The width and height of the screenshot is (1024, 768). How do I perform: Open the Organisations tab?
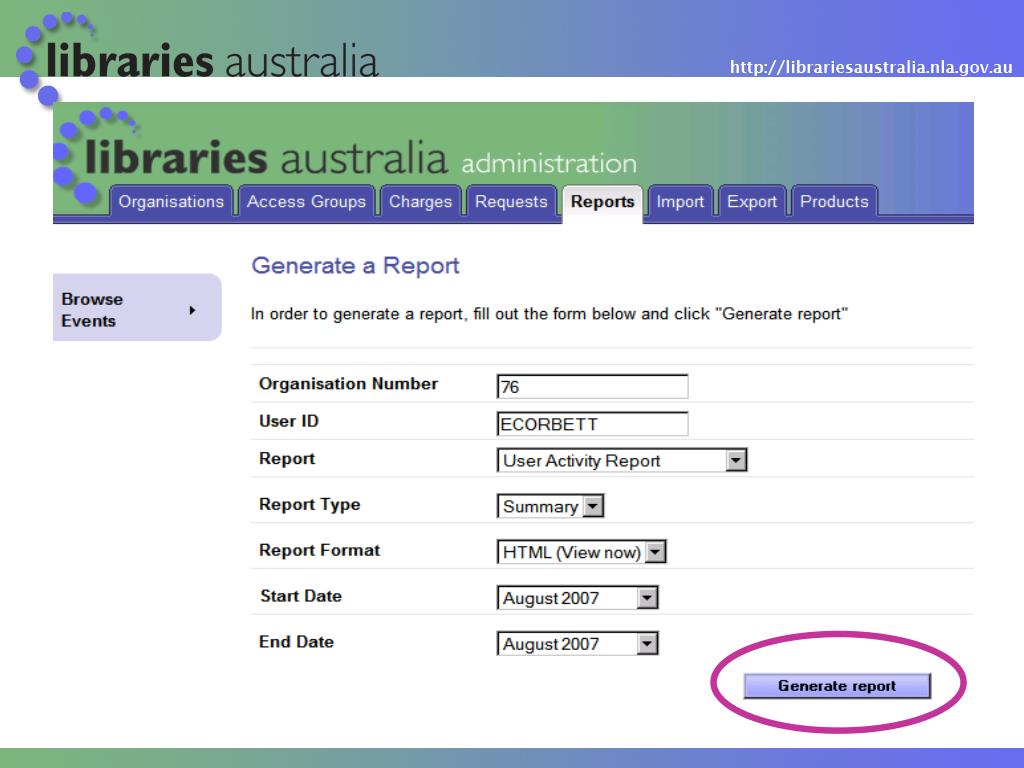pos(171,202)
